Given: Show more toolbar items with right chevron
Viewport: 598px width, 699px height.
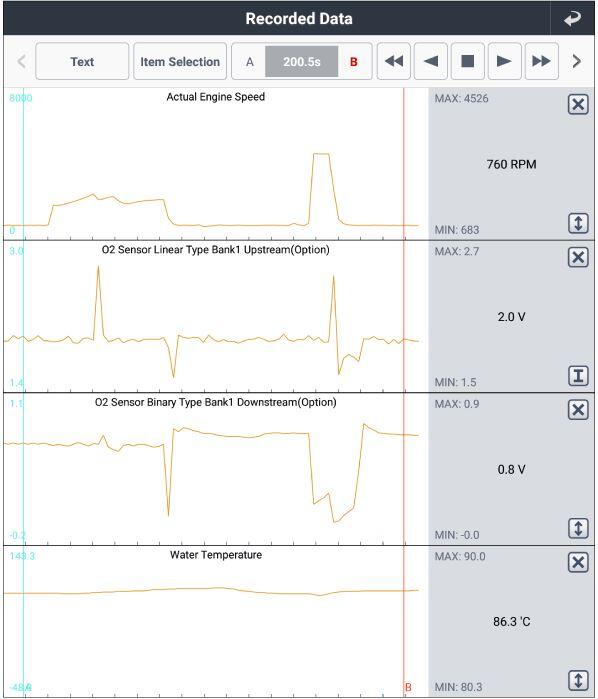Looking at the screenshot, I should (577, 61).
